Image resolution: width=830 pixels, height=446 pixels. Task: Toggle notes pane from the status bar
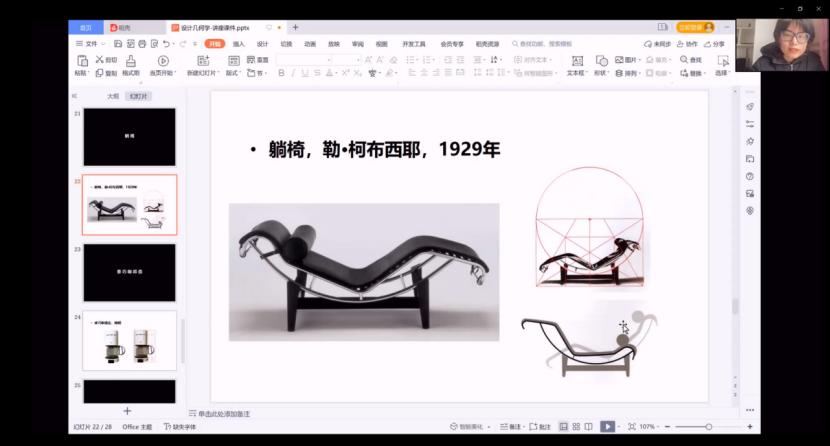(510, 426)
